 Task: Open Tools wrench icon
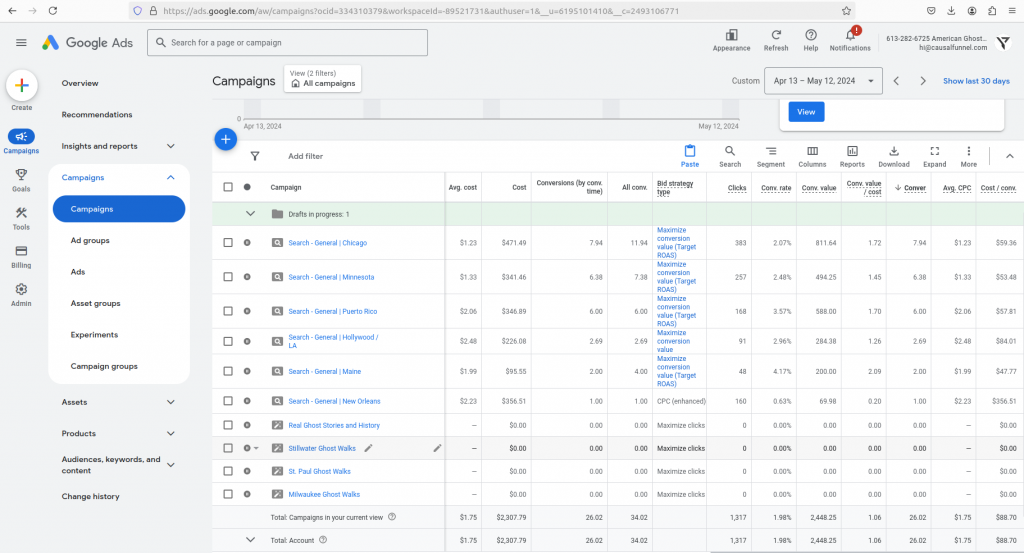coord(22,213)
